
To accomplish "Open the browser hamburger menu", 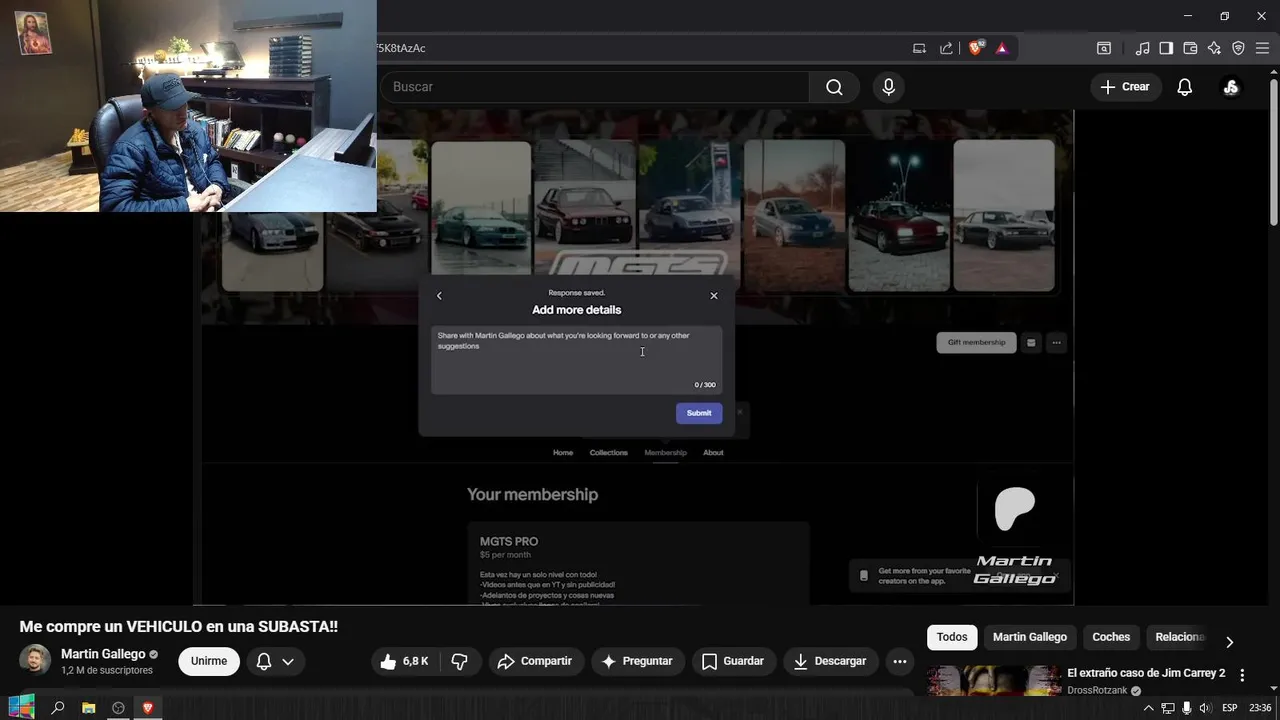I will (x=1262, y=48).
